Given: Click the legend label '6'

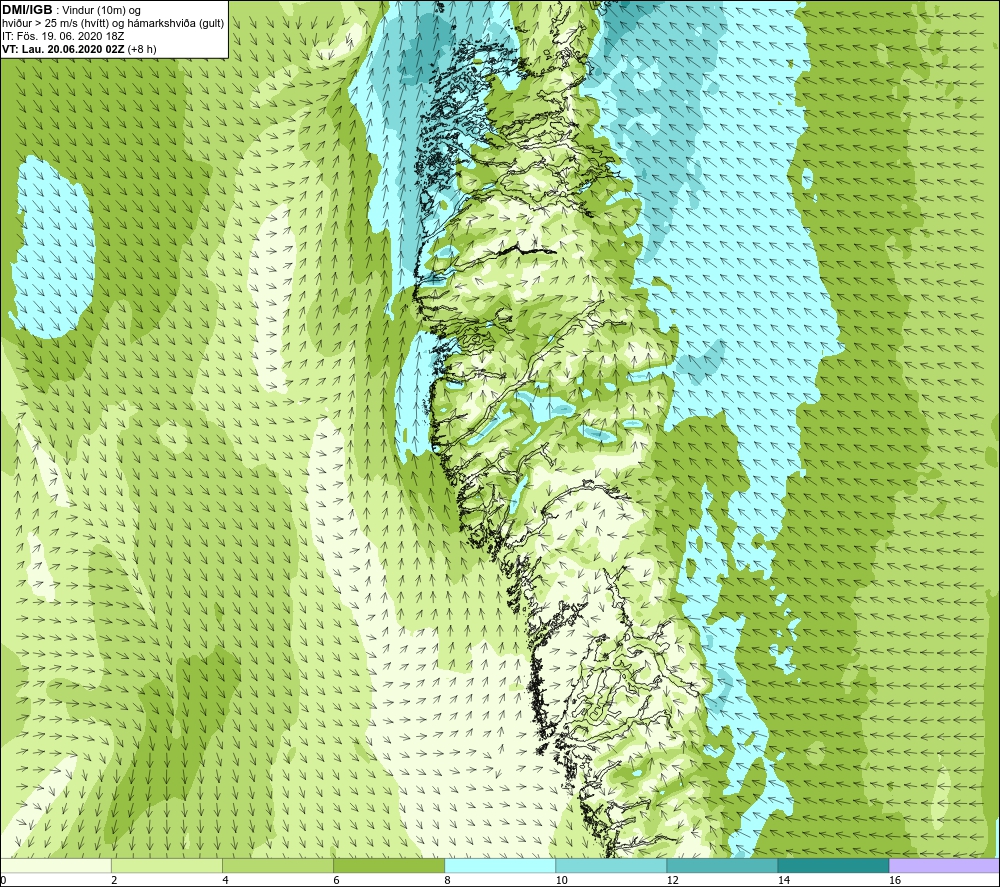Looking at the screenshot, I should (x=336, y=881).
